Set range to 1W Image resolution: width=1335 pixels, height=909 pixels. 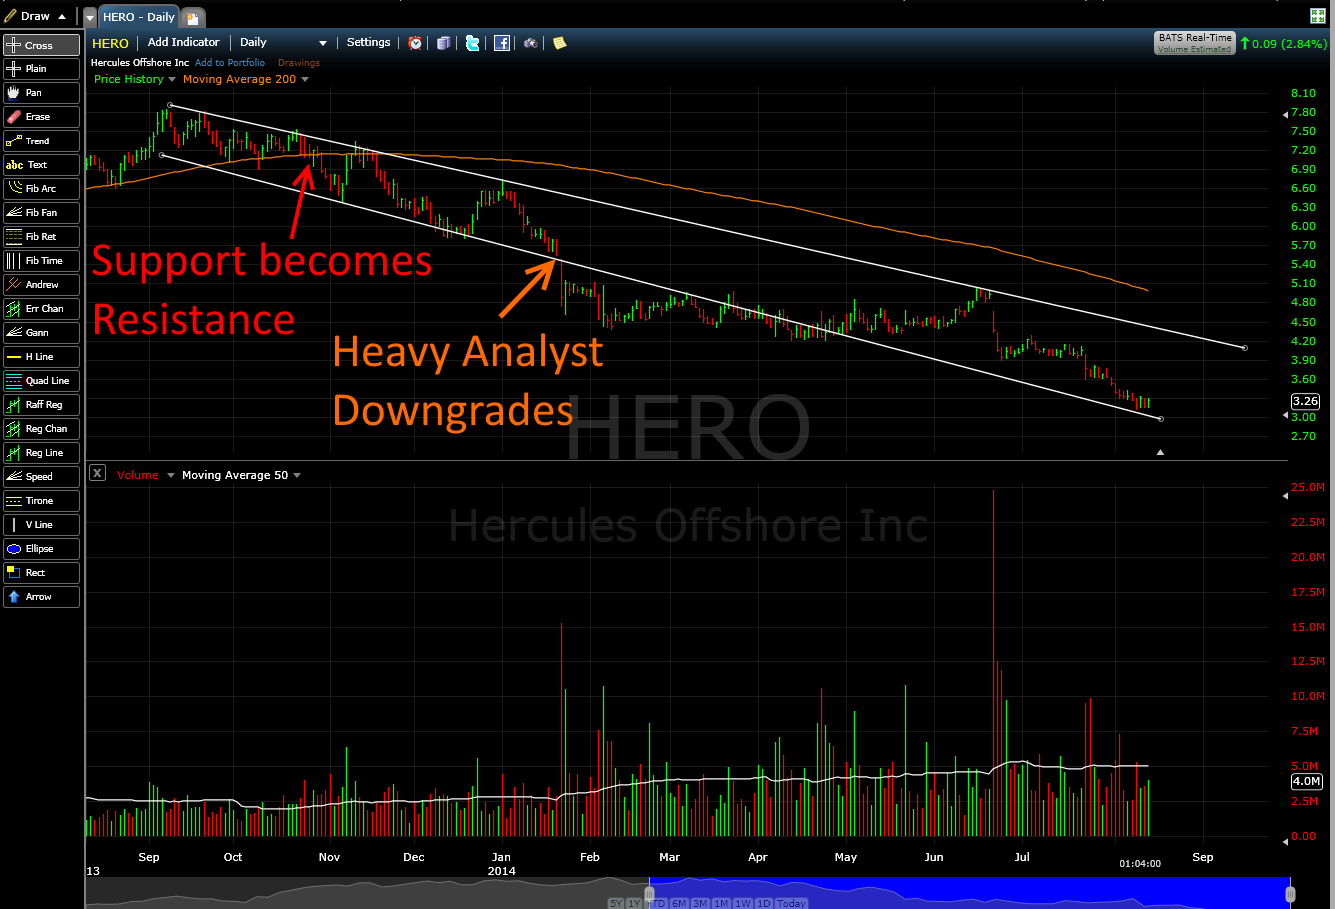point(742,903)
